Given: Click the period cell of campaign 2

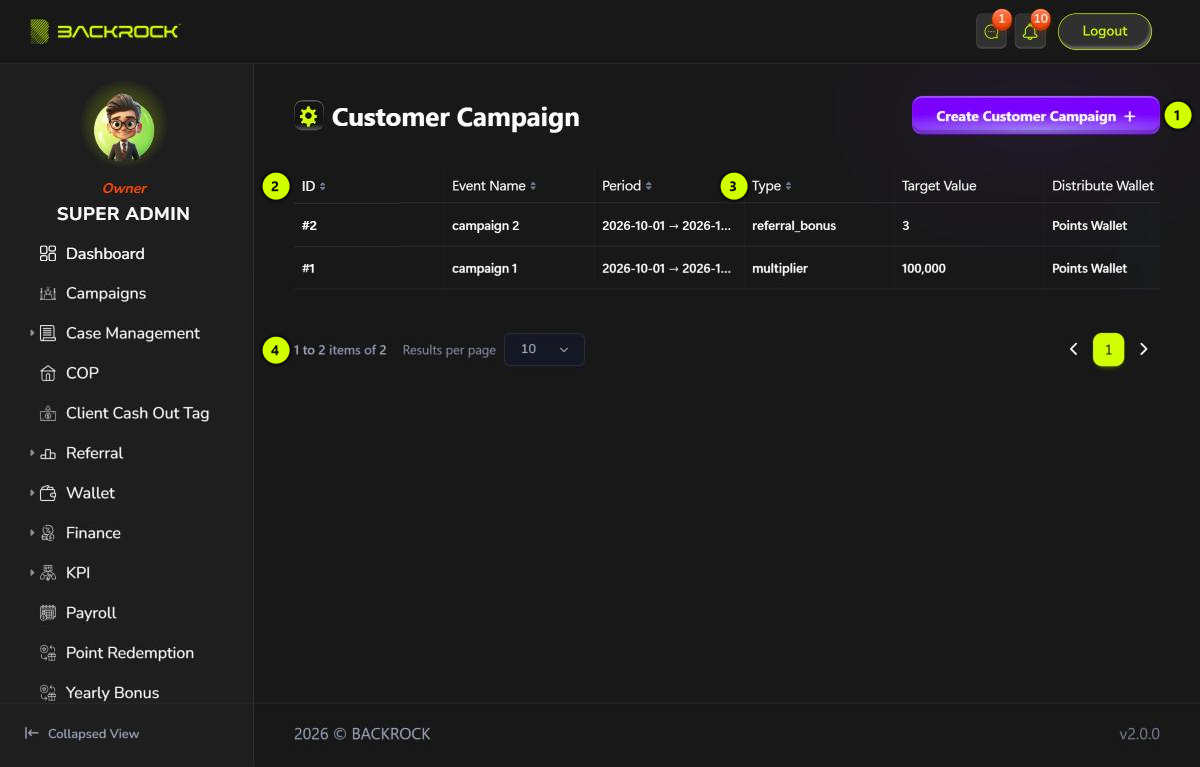Looking at the screenshot, I should coord(666,226).
